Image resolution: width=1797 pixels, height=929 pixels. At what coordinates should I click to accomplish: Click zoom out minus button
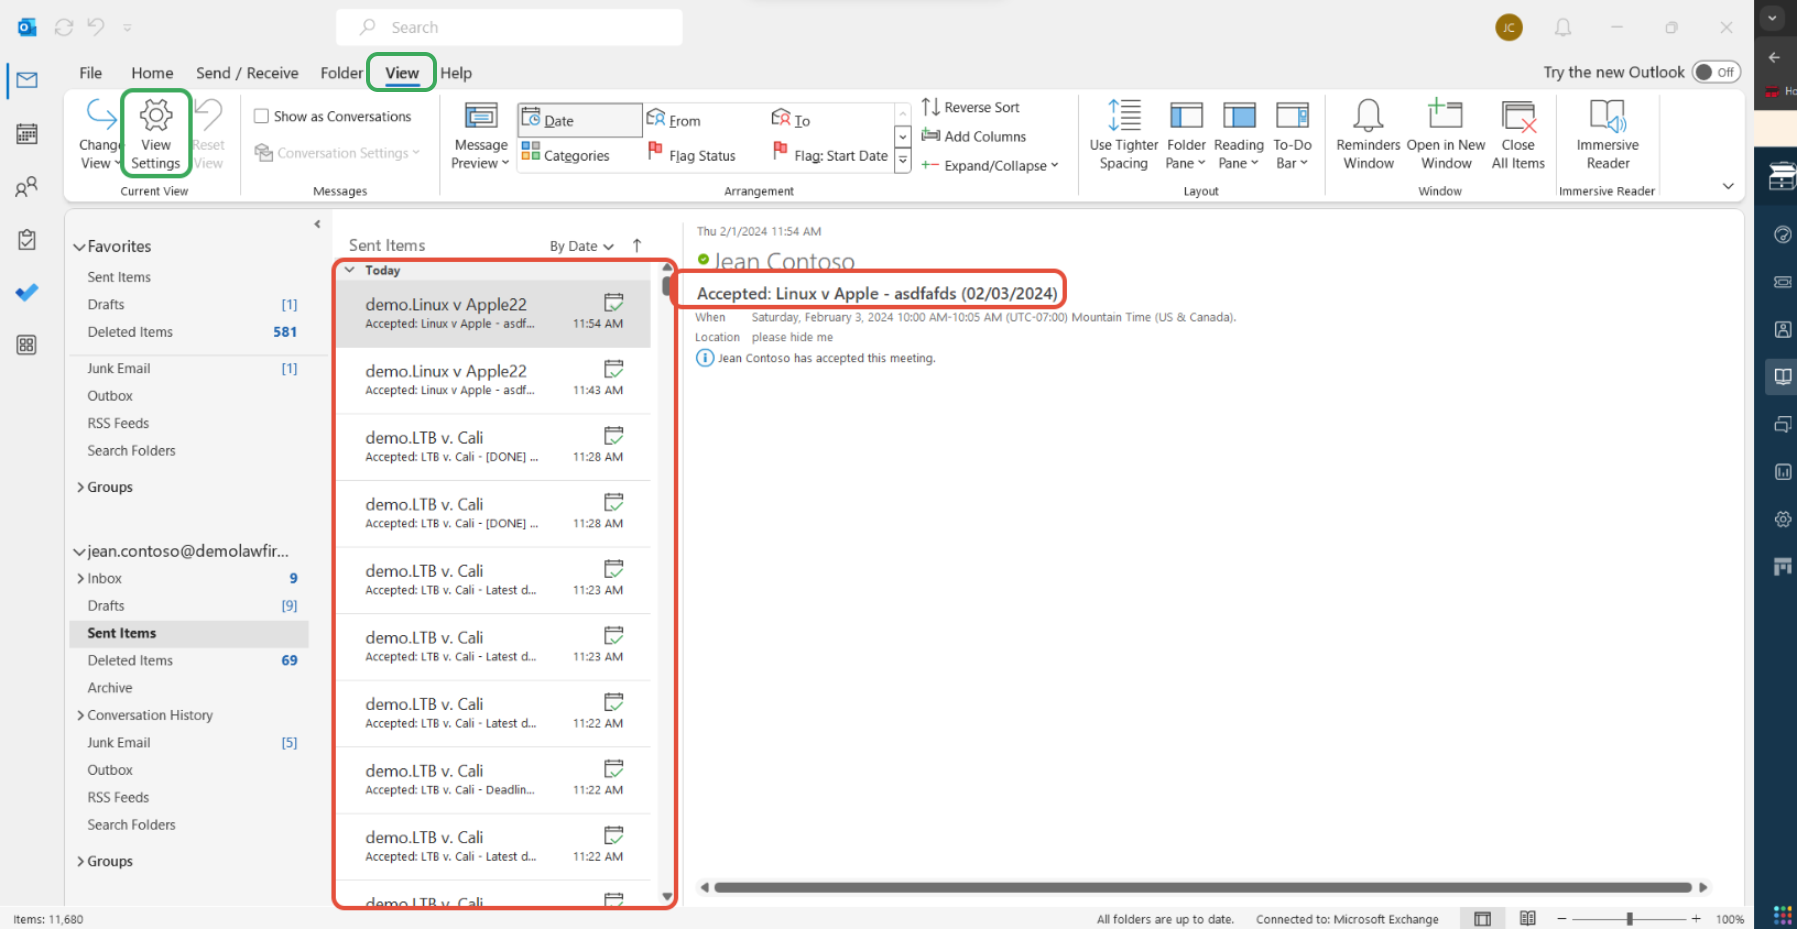click(x=1561, y=918)
